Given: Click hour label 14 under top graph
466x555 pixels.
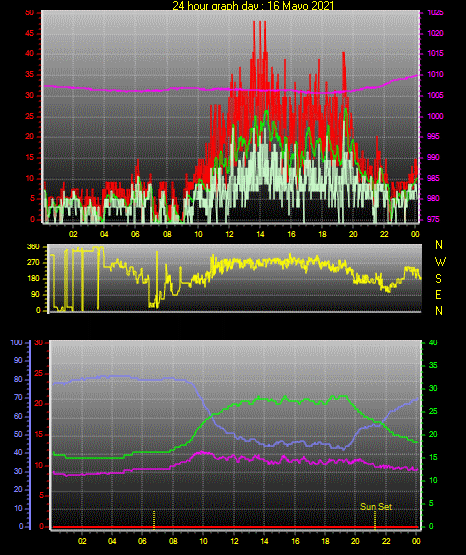Looking at the screenshot, I should point(260,234).
